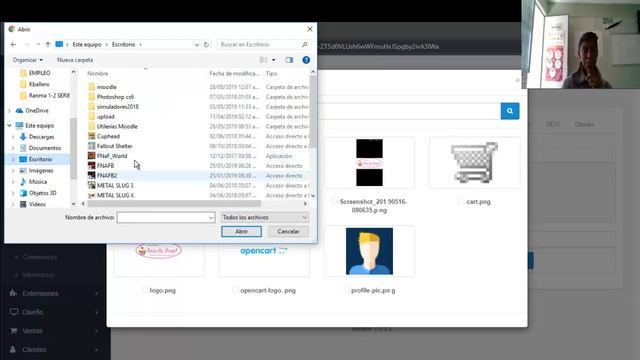The width and height of the screenshot is (640, 360).
Task: Check the cart.png checkbox
Action: tap(461, 201)
